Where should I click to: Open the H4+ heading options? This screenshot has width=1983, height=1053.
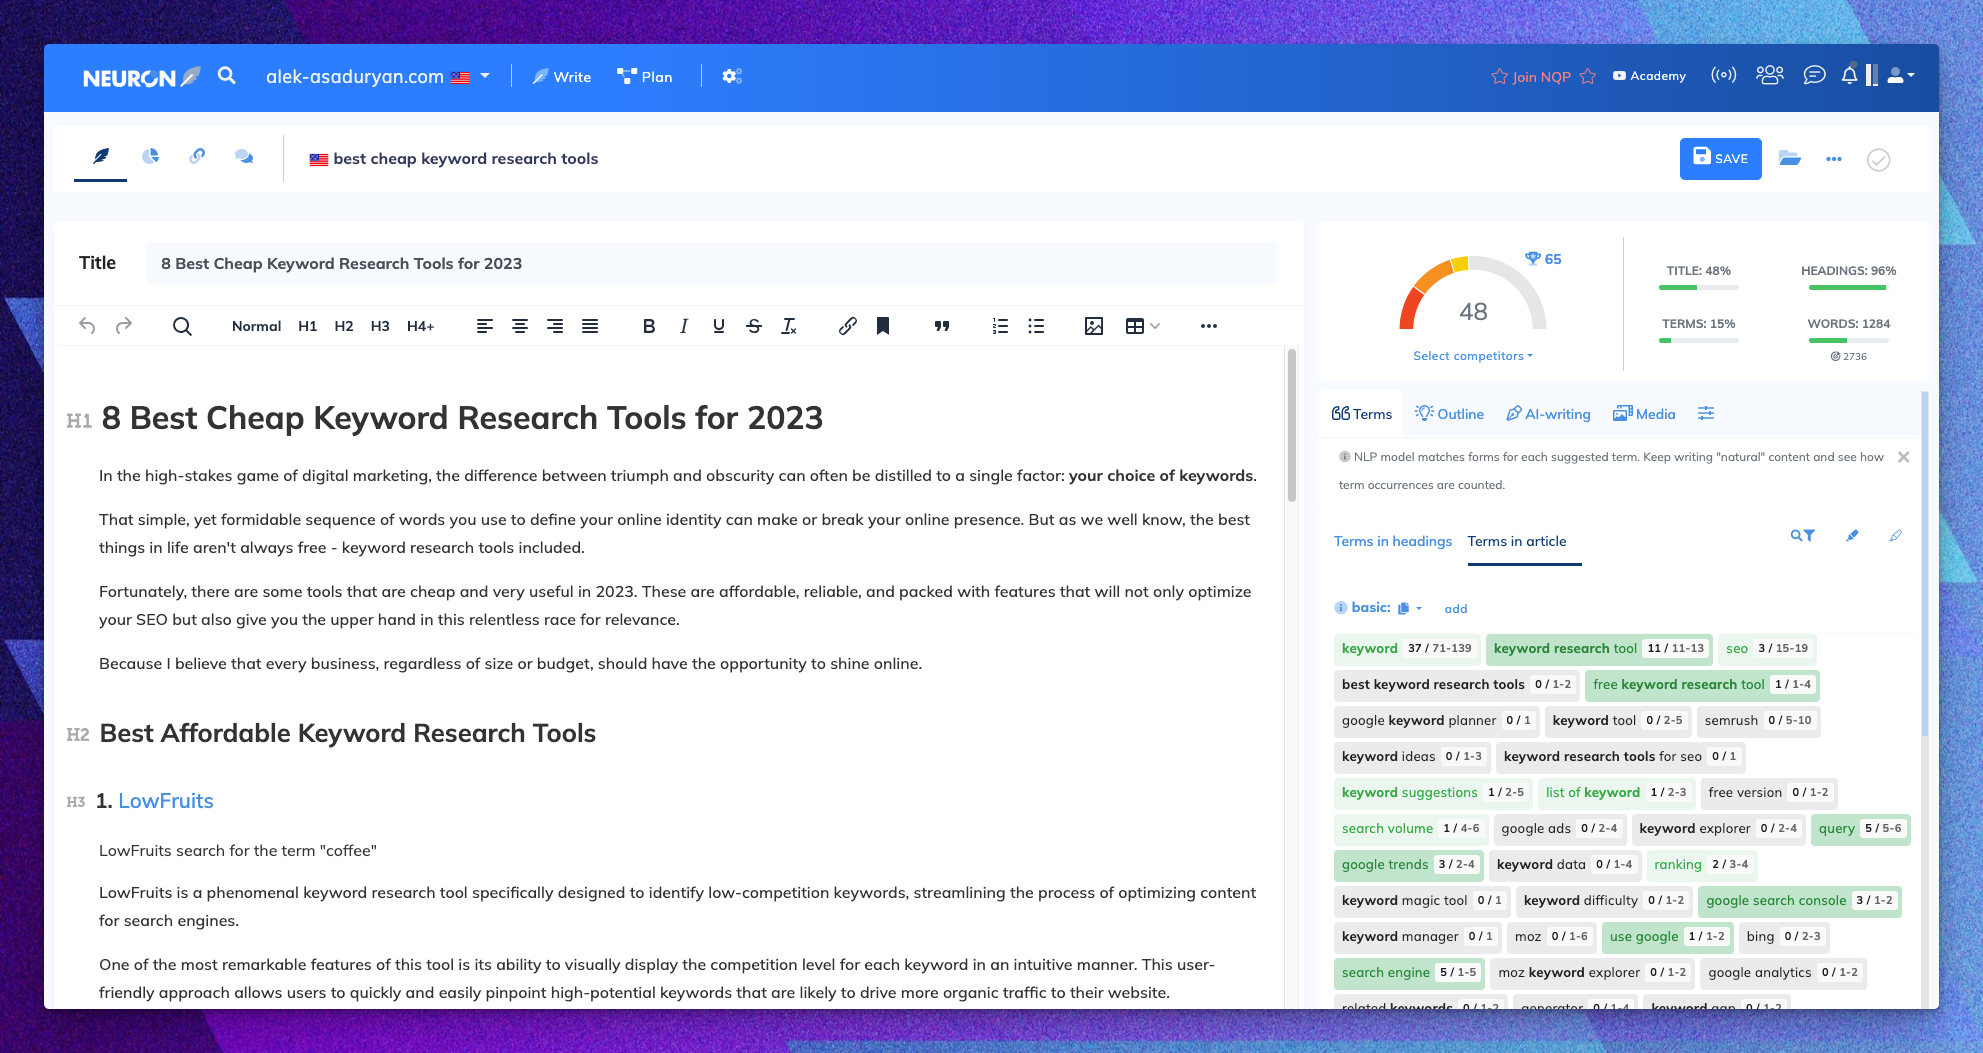coord(420,326)
